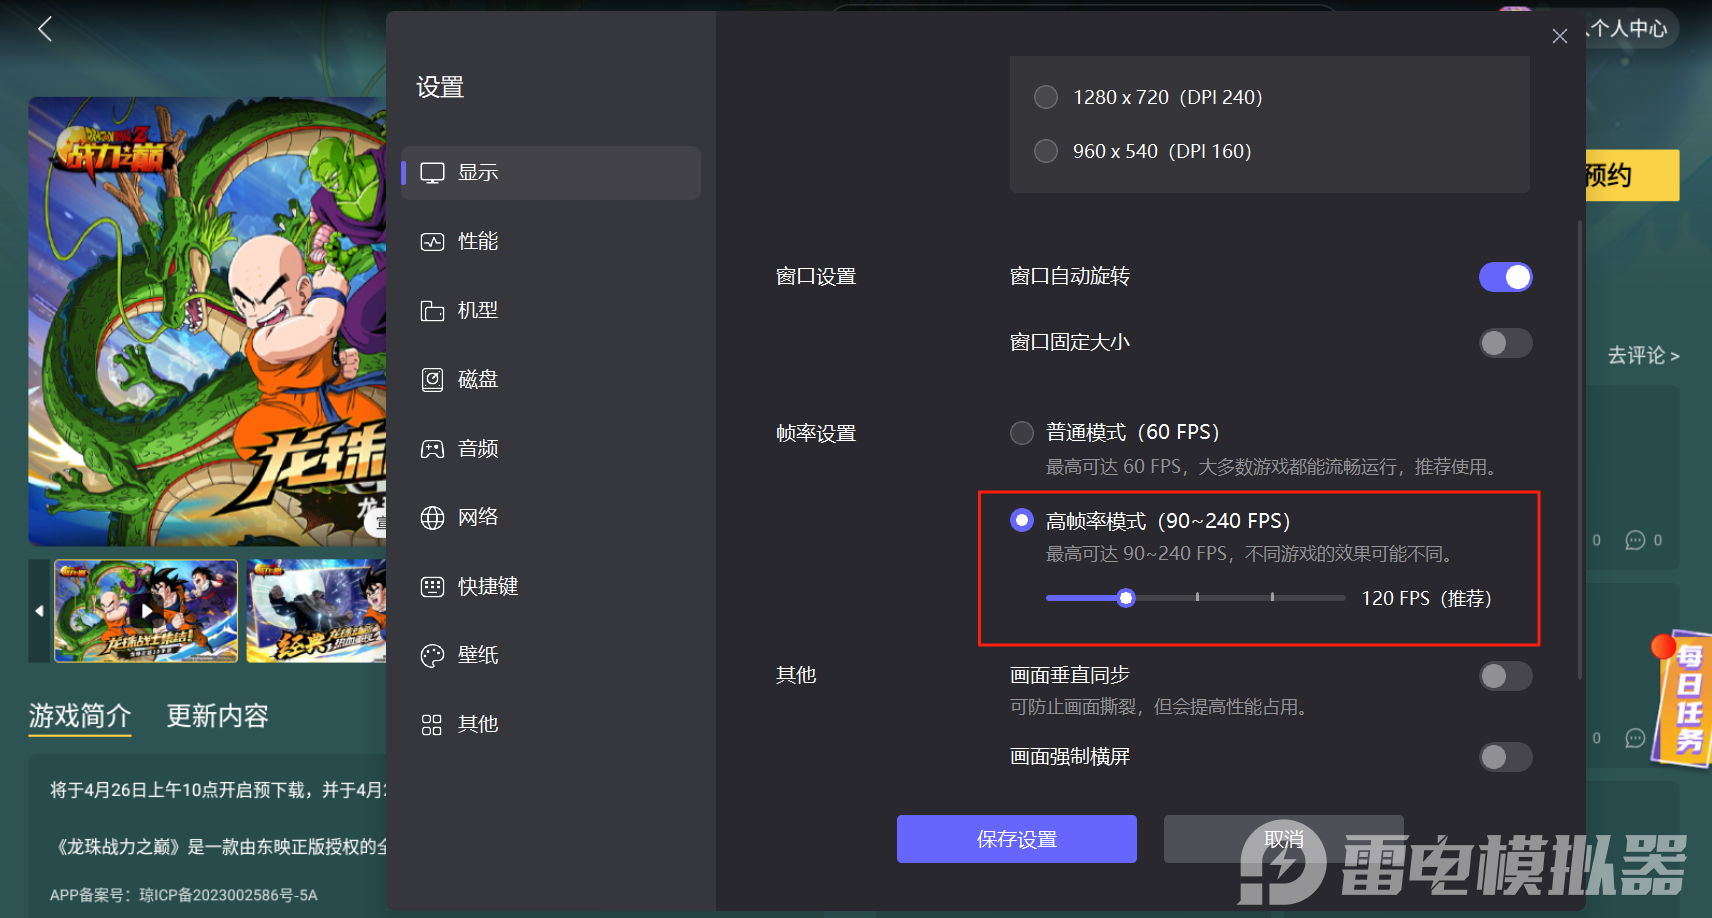Click the 保存设置 button
The width and height of the screenshot is (1712, 918).
1017,839
